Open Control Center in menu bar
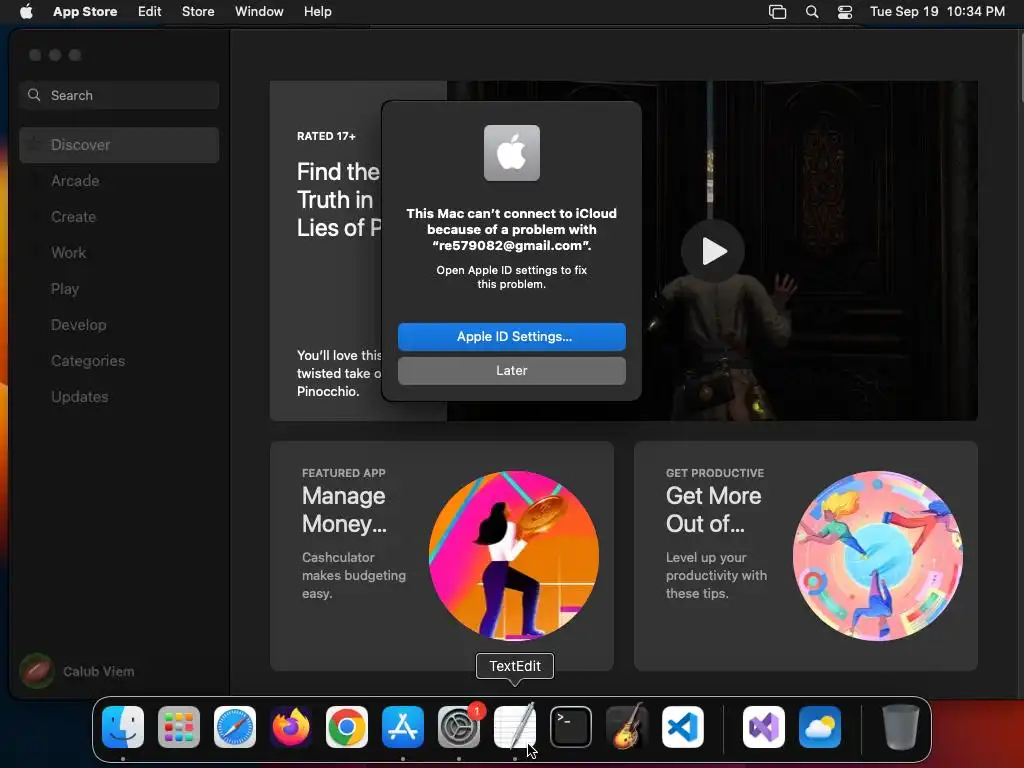The height and width of the screenshot is (768, 1024). click(844, 12)
